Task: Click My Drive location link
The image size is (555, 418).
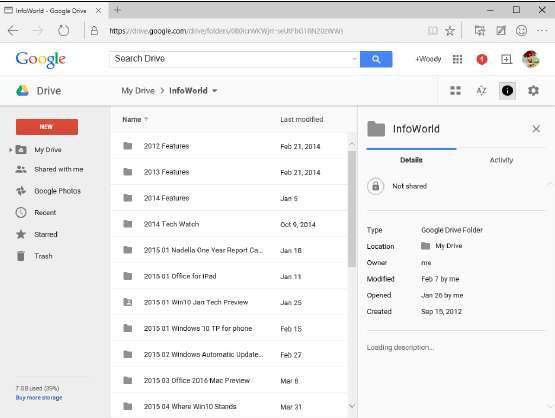Action: click(x=448, y=246)
